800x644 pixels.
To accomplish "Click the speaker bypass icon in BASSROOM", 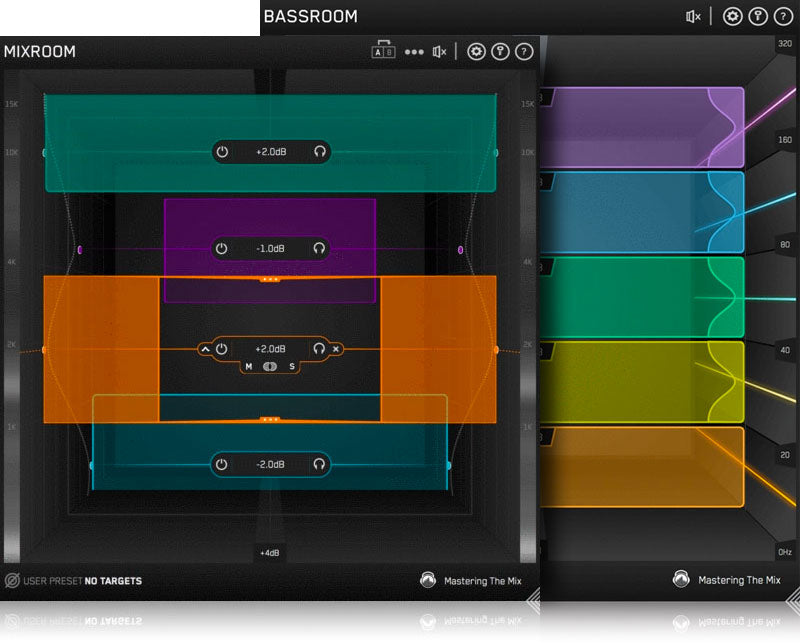I will click(693, 17).
